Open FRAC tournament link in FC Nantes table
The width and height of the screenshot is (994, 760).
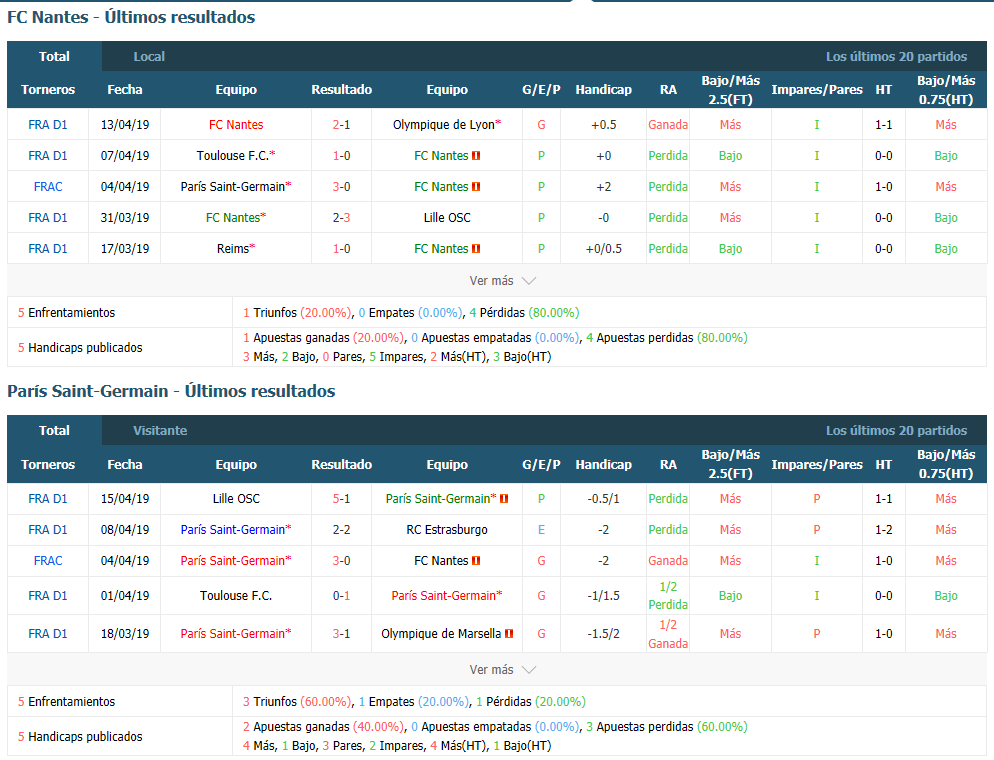point(48,187)
